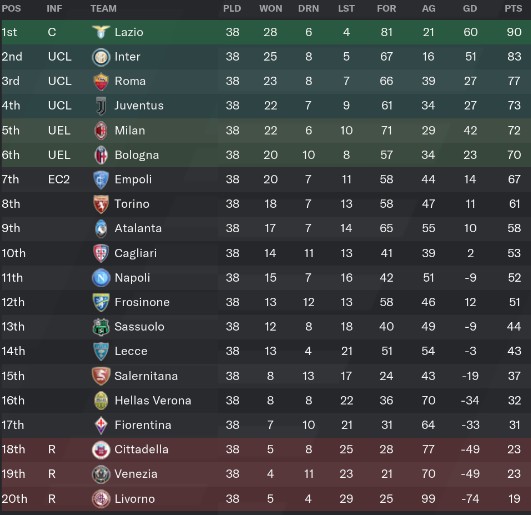Screen dimensions: 531x515
Task: Open the Hellas Verona team link
Action: tap(153, 401)
